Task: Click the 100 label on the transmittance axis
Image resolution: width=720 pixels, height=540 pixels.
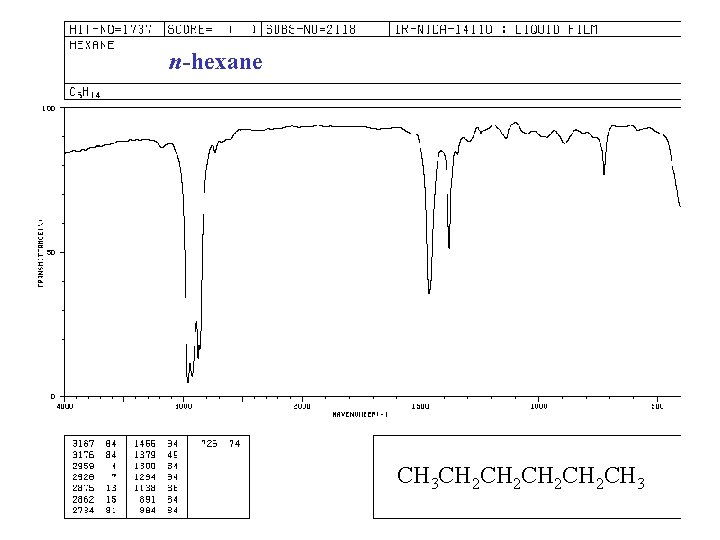Action: coord(48,109)
